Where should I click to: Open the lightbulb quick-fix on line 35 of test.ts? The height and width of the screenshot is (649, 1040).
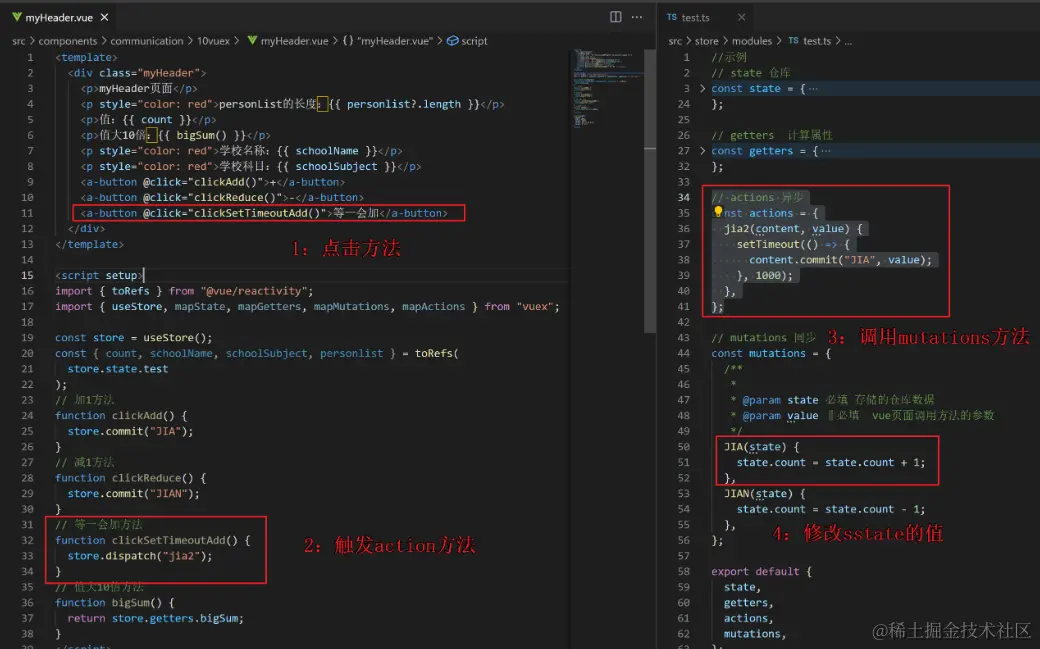(x=718, y=212)
